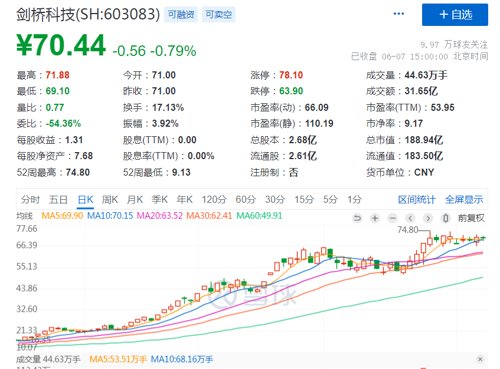The image size is (500, 369).
Task: Click the 总市值 value 188.94亿
Action: click(424, 140)
